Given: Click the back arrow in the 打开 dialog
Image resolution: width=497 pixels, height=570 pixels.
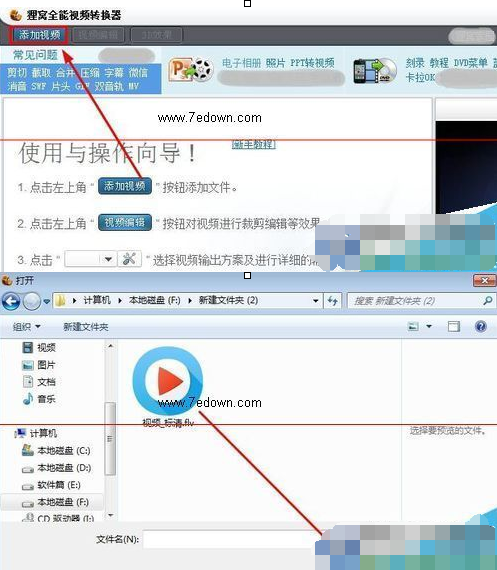Looking at the screenshot, I should [11, 301].
